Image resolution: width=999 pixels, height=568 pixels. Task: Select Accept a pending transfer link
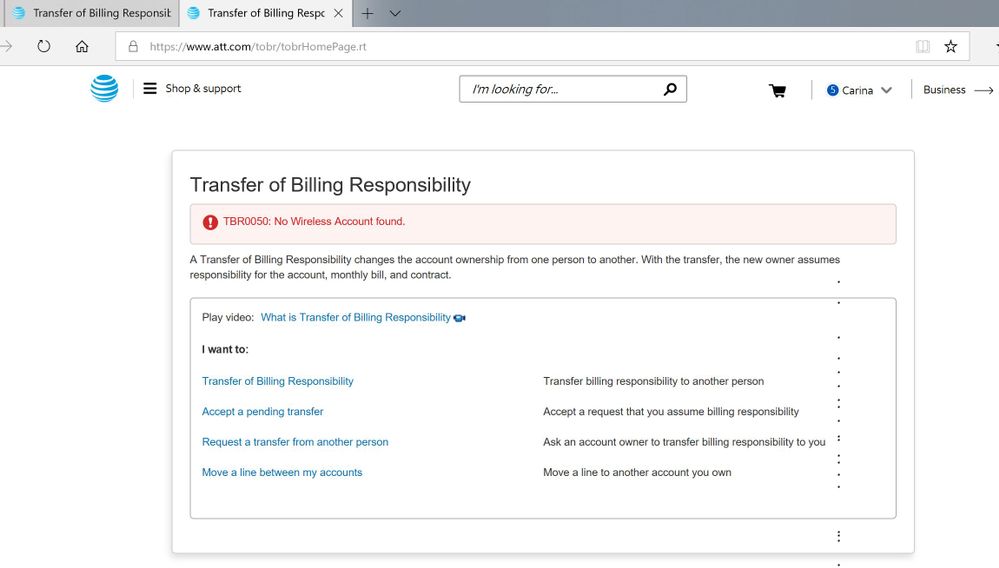tap(262, 412)
